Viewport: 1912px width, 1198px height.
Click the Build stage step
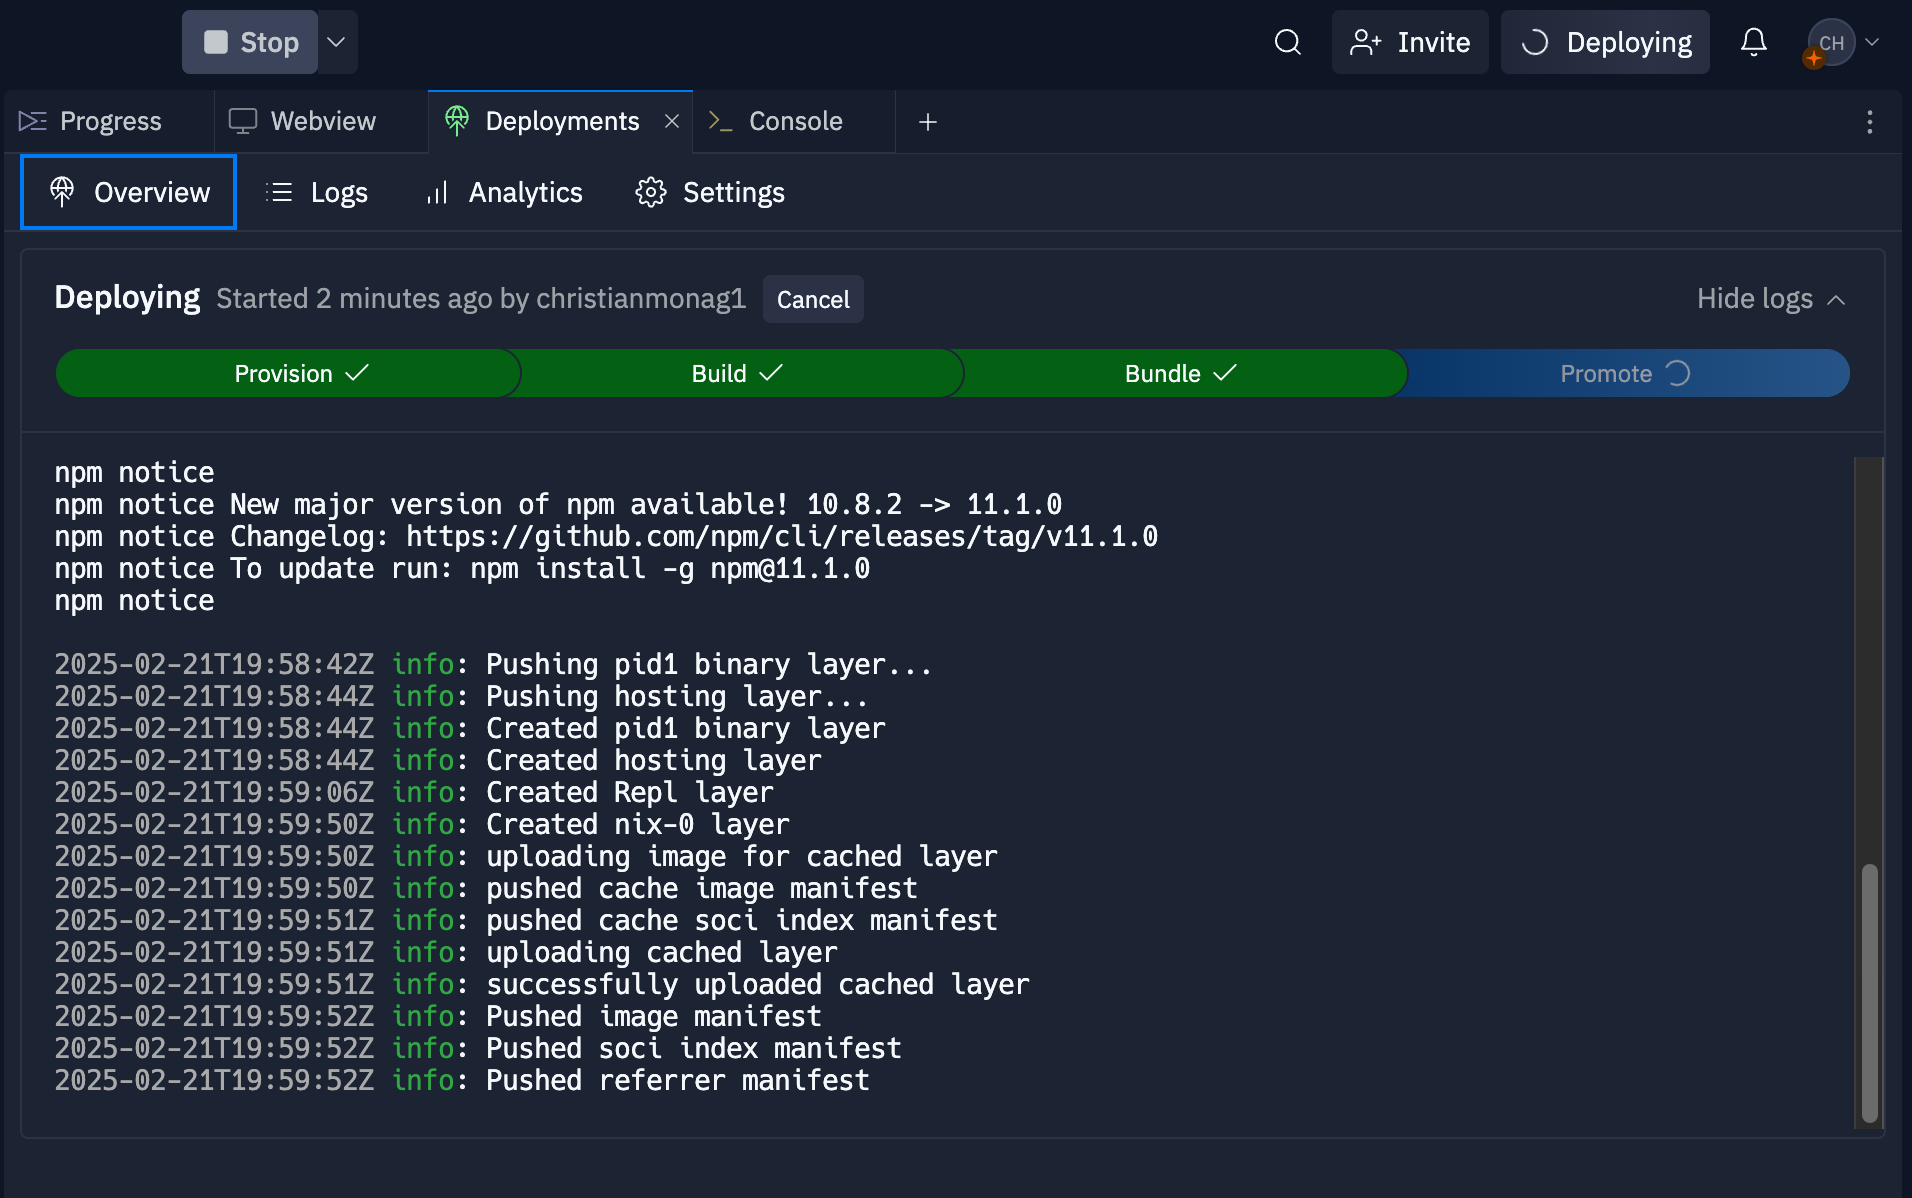click(x=738, y=373)
